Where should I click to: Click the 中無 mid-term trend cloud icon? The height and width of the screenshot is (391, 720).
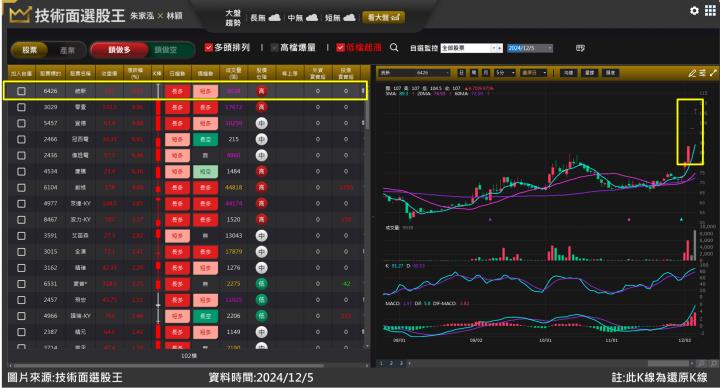click(312, 17)
